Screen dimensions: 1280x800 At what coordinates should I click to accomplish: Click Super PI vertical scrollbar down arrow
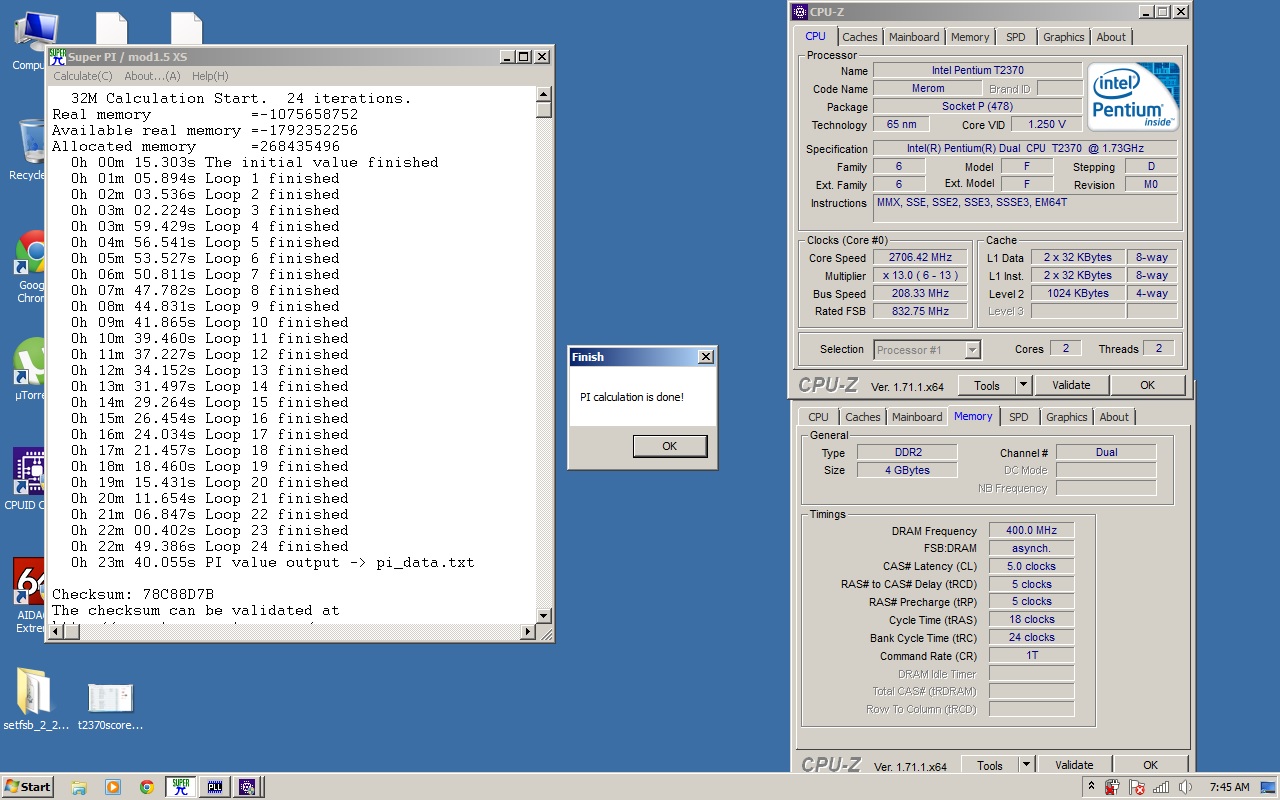pos(544,616)
